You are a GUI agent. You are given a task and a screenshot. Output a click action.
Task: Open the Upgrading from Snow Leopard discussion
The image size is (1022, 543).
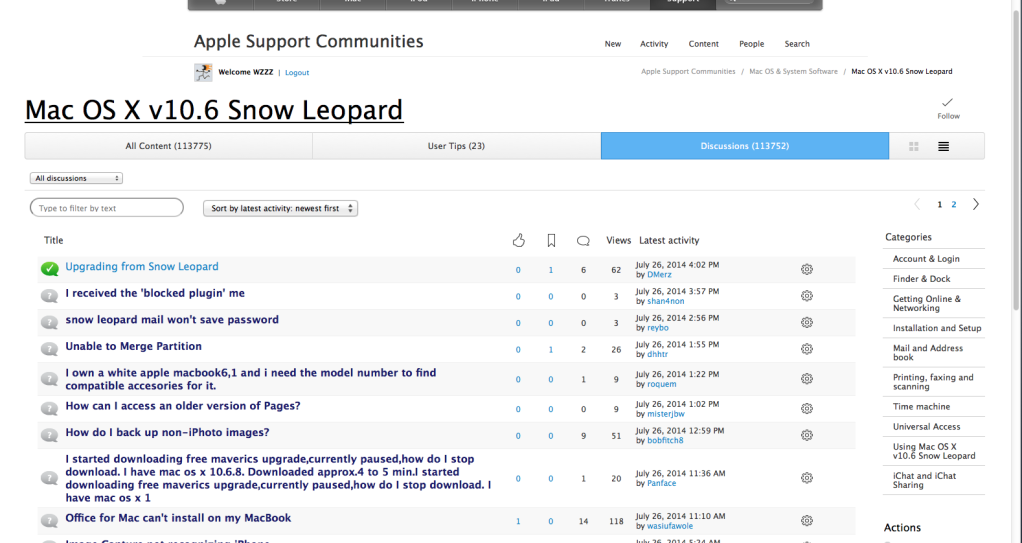[141, 267]
